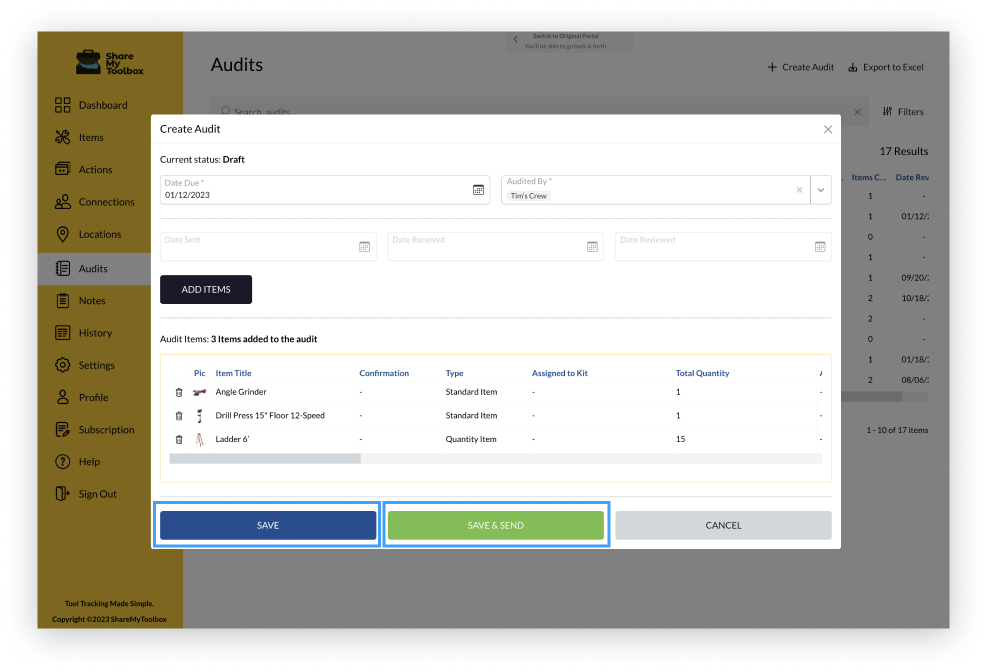The width and height of the screenshot is (987, 672).
Task: Open the Notes section icon
Action: click(61, 300)
